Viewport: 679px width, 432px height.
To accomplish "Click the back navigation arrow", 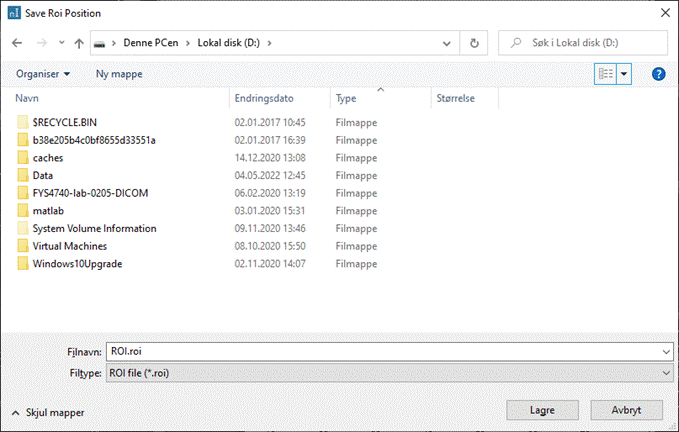I will [17, 44].
